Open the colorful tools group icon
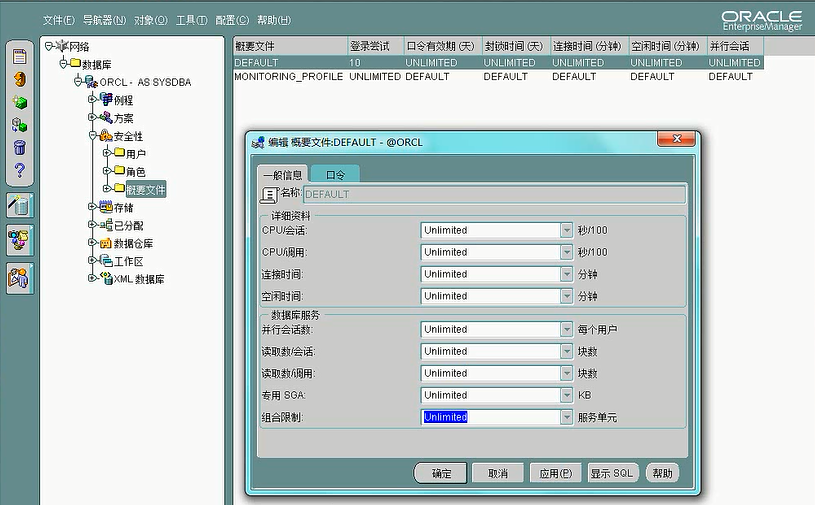 point(20,240)
